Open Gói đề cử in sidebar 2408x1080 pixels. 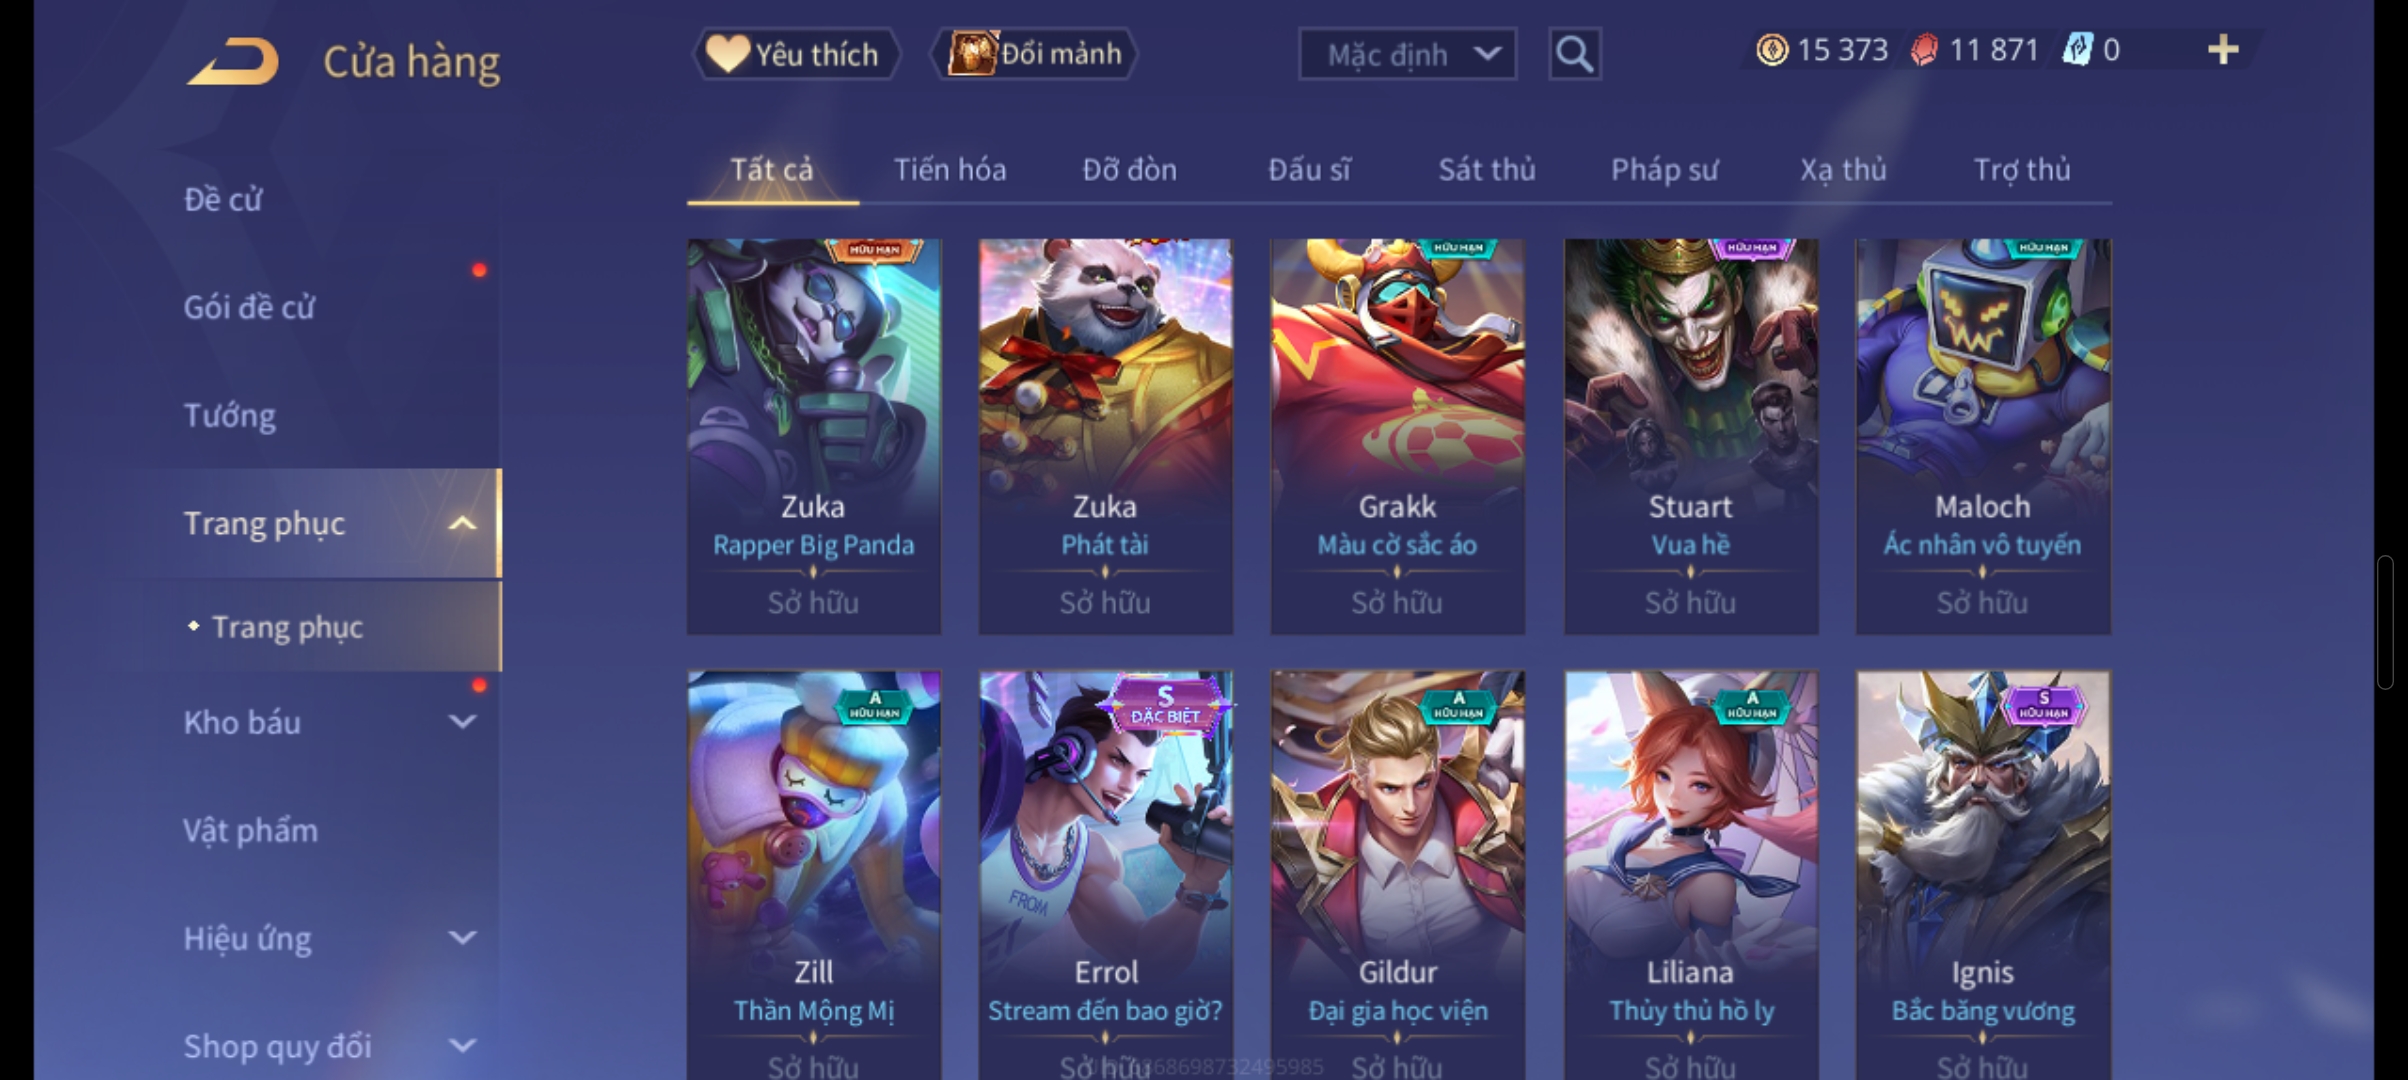pyautogui.click(x=249, y=307)
